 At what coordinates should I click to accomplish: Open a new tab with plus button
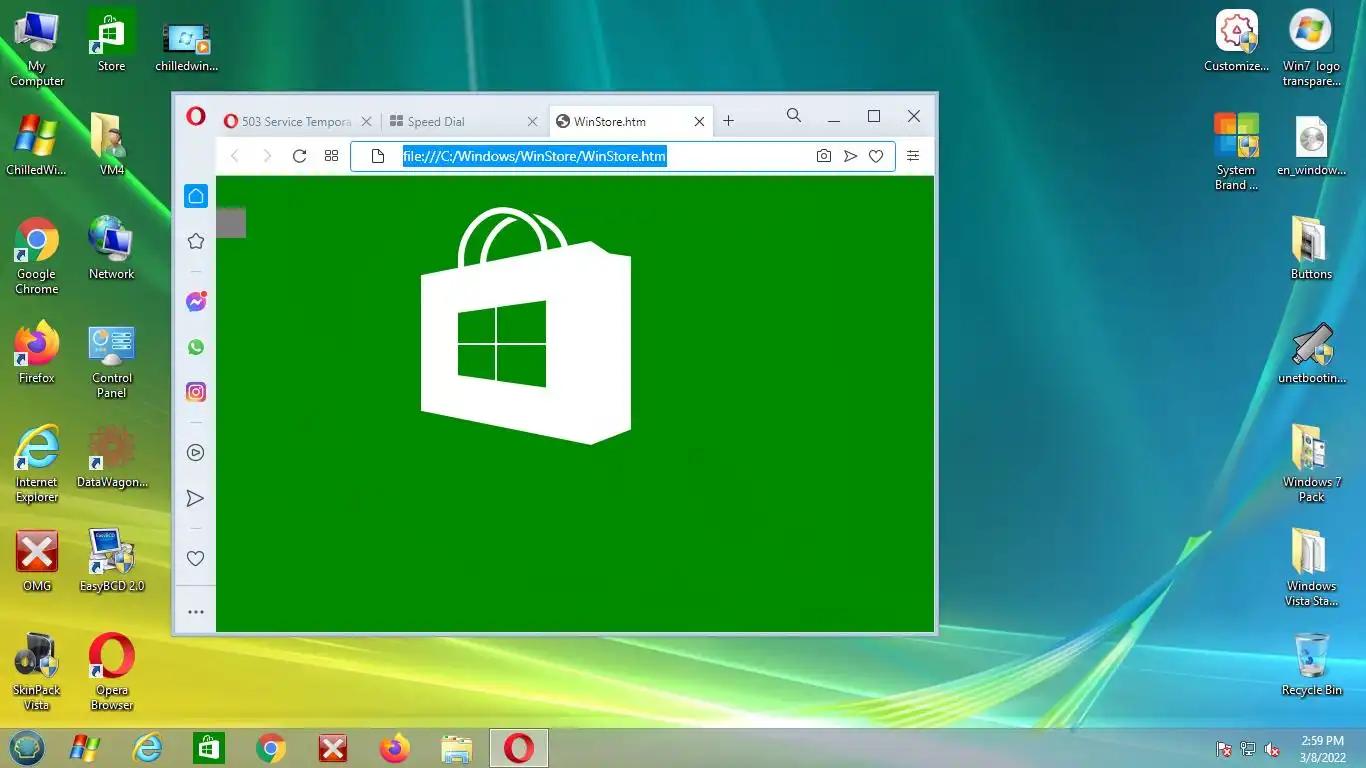pyautogui.click(x=728, y=121)
